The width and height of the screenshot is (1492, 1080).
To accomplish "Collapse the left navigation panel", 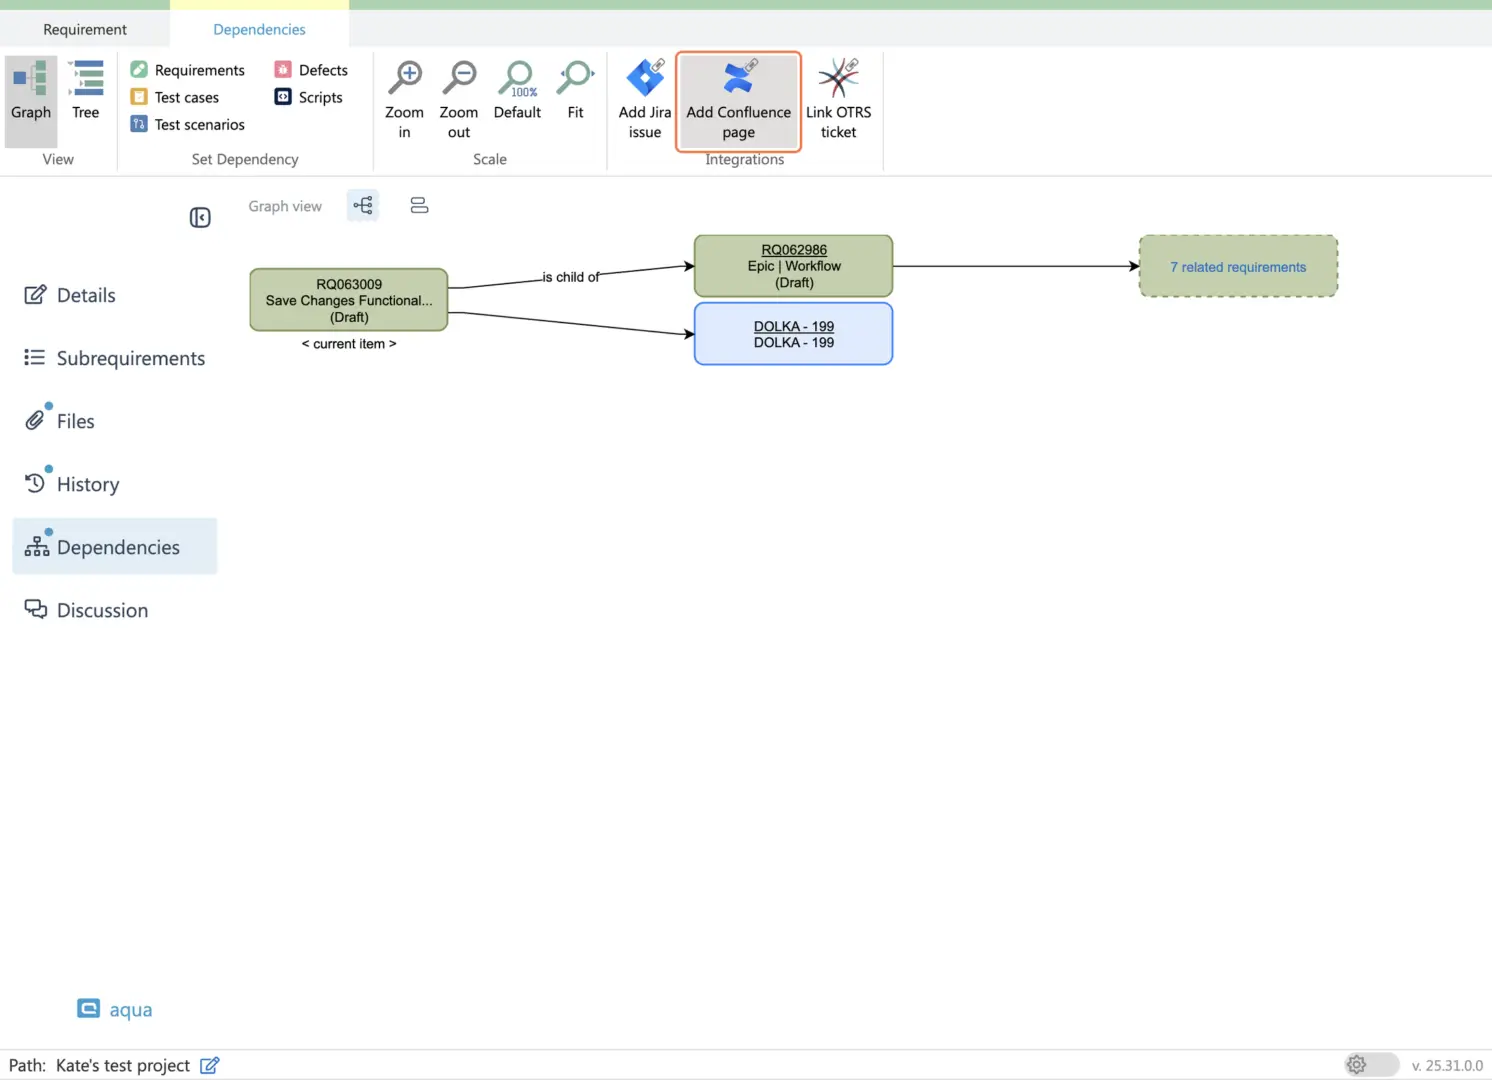I will point(200,217).
